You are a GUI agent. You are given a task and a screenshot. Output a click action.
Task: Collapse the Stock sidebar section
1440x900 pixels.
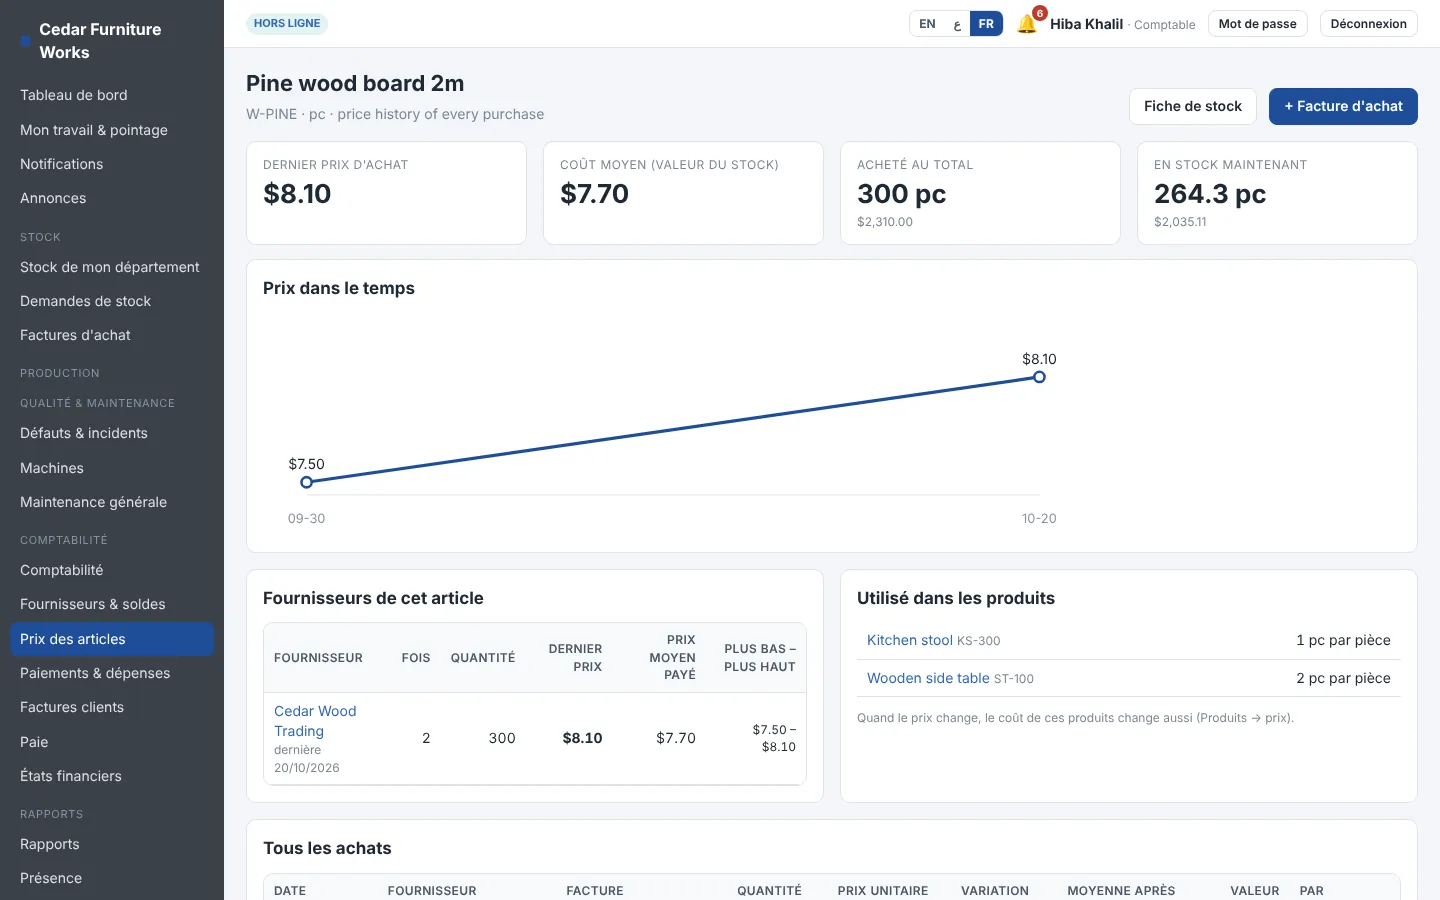pos(40,237)
